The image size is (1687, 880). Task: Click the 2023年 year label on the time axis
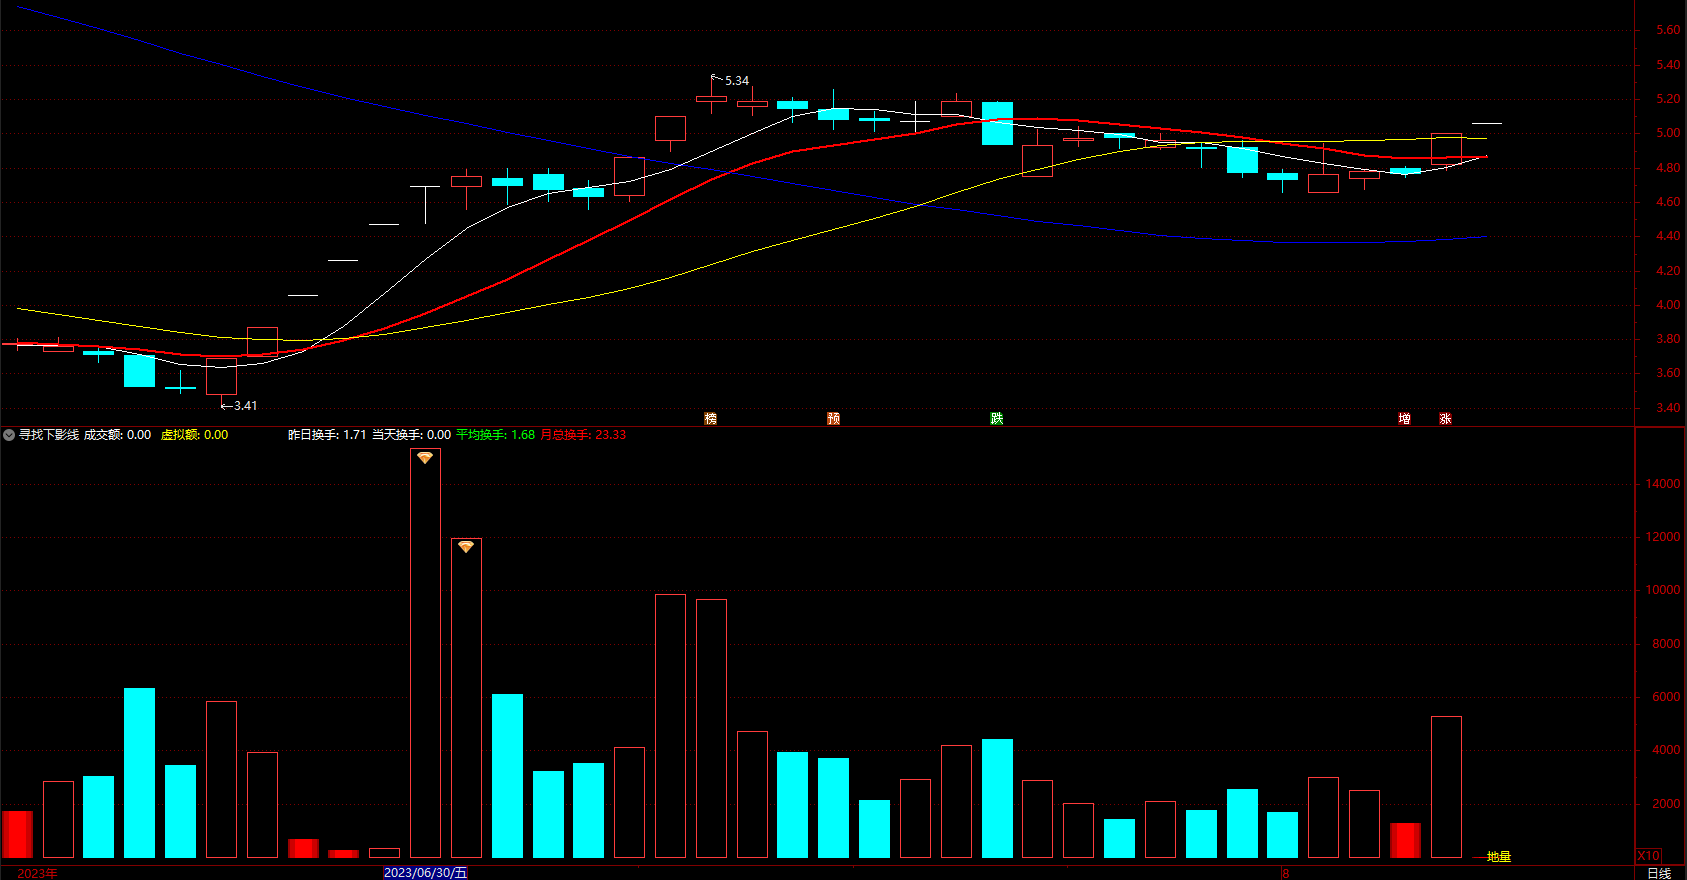[37, 873]
